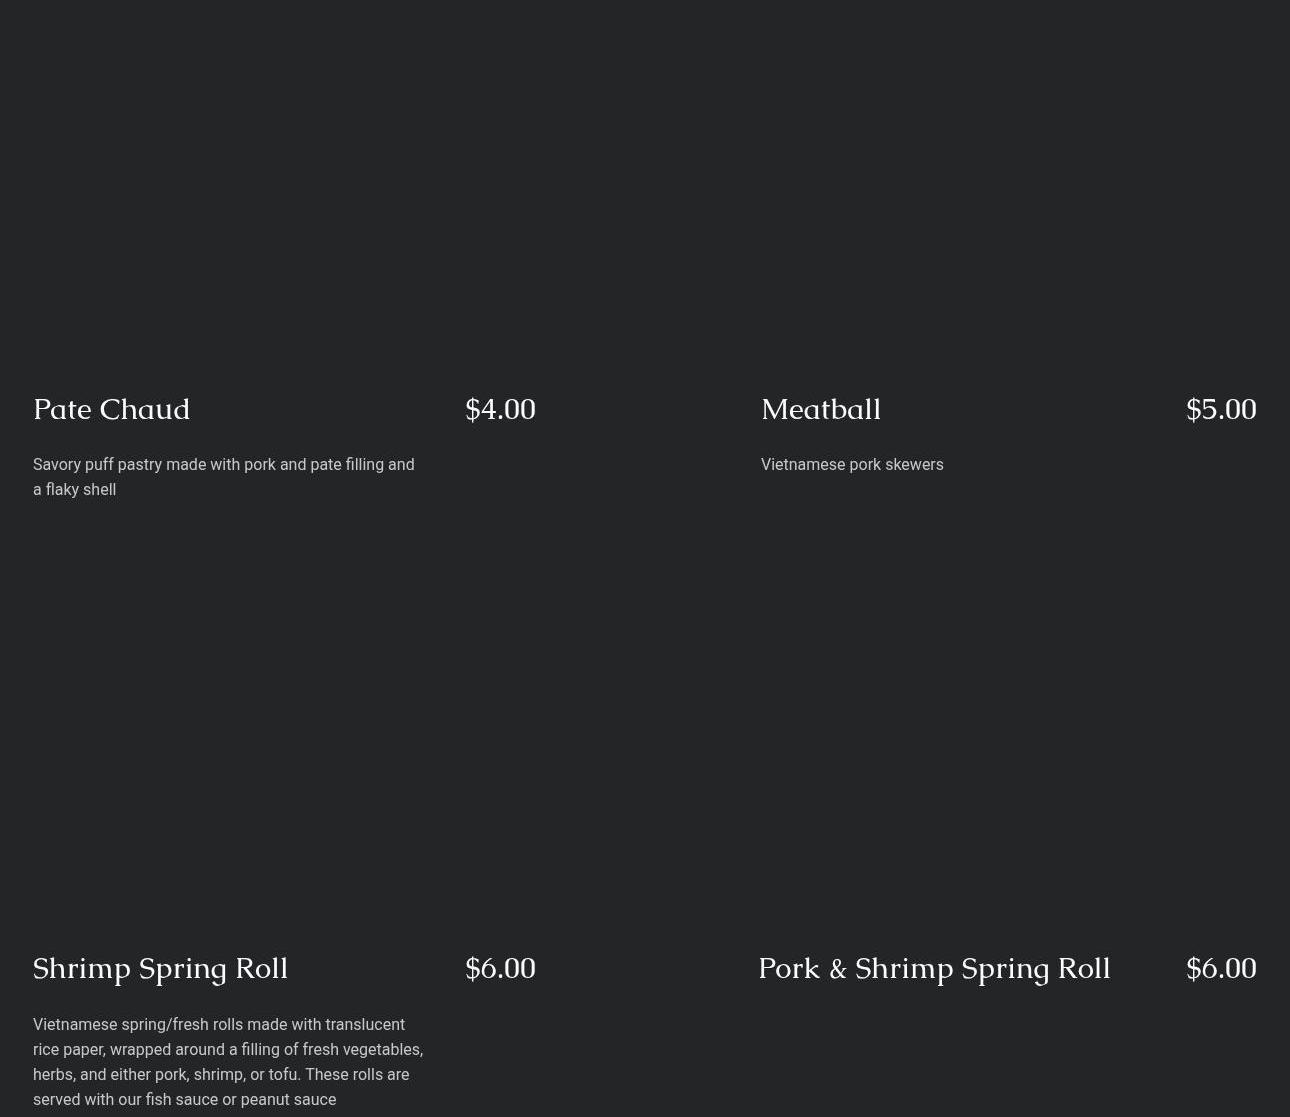Click the Pork & Shrimp Spring Roll $6.00 price
Screen dimensions: 1290x1117
coord(1220,968)
